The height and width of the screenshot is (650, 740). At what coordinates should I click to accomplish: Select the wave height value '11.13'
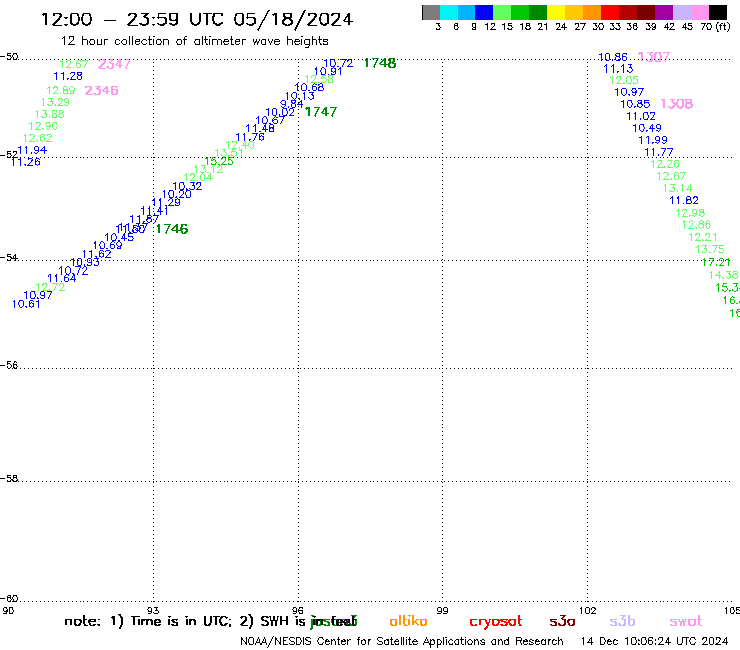point(618,69)
